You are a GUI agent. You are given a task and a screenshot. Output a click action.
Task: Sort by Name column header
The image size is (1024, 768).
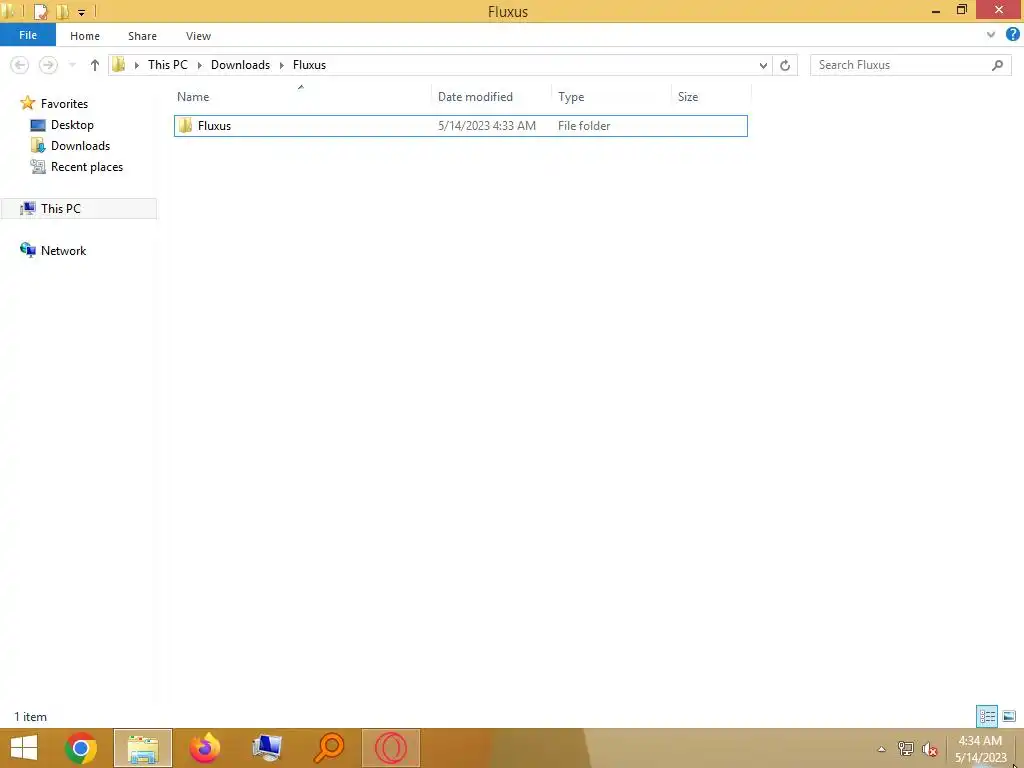302,97
